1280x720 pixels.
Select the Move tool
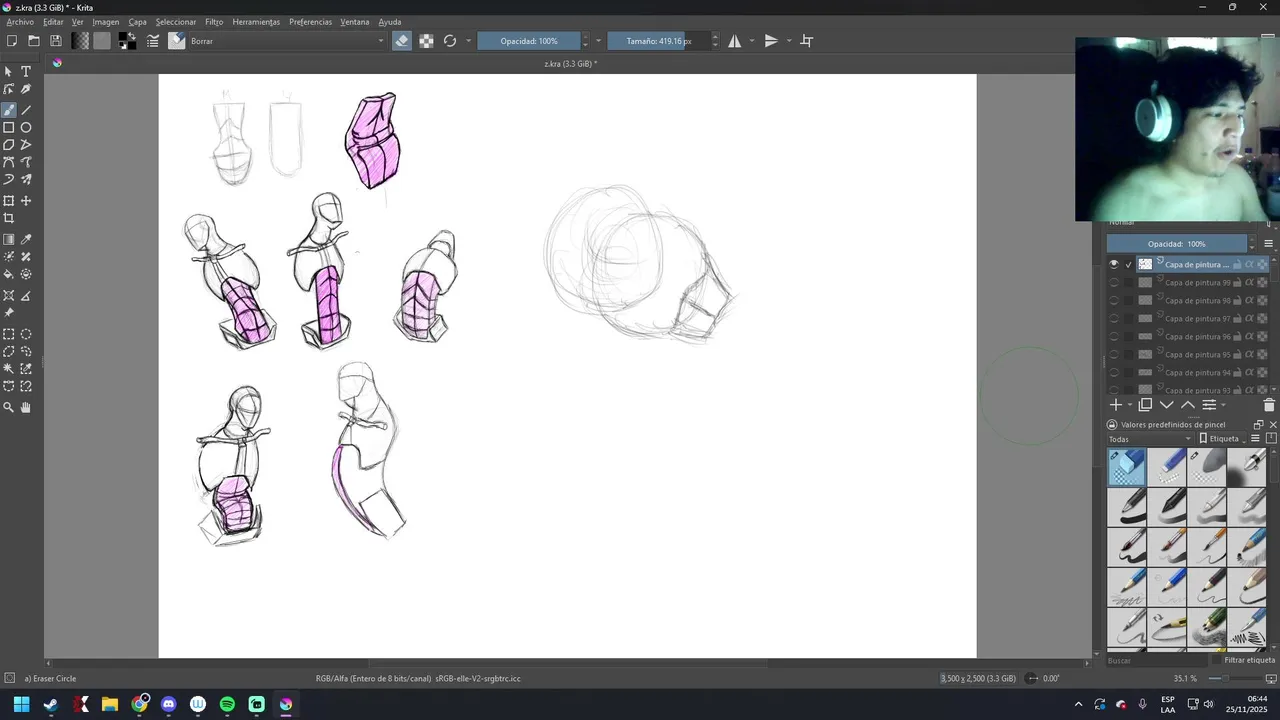(x=26, y=201)
